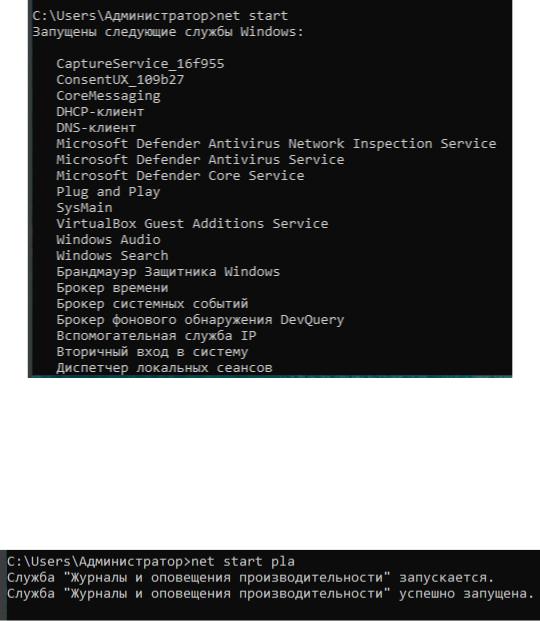540x621 pixels.
Task: Select Брандмауэр Защитника Windows line
Action: click(x=168, y=272)
